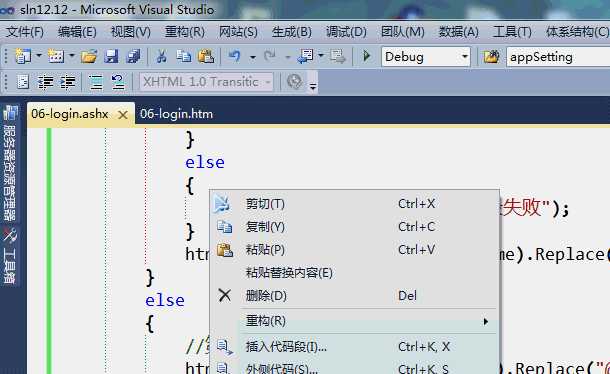Viewport: 610px width, 374px height.
Task: Save the current file with the disk icon
Action: [111, 57]
